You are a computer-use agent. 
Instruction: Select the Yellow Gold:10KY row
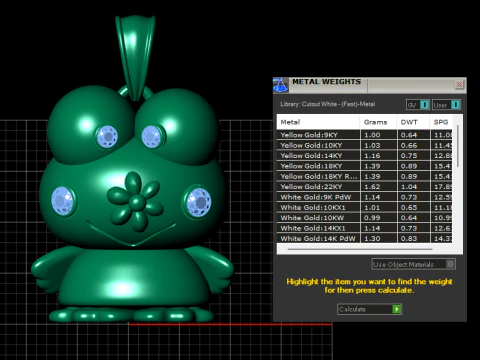point(364,145)
